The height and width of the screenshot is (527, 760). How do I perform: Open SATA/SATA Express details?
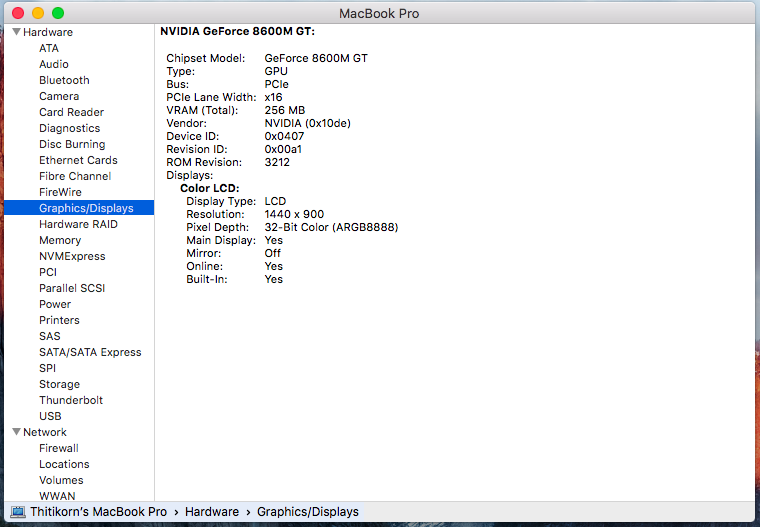point(90,352)
